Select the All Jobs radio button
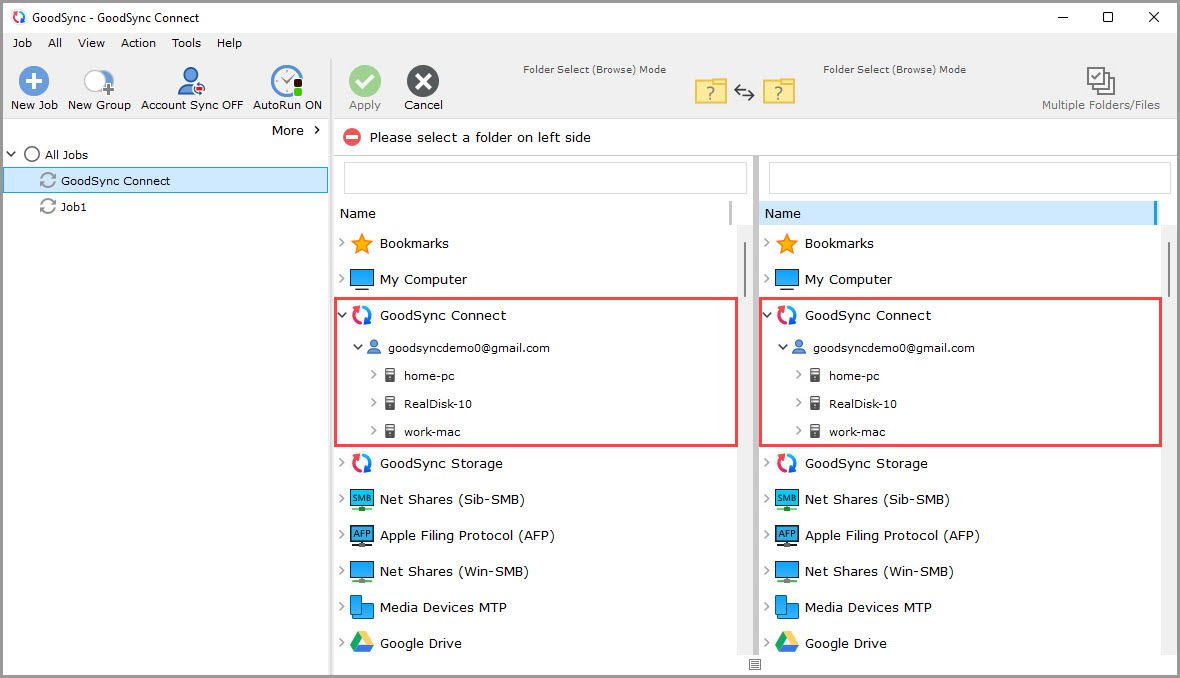The height and width of the screenshot is (678, 1180). [x=30, y=154]
